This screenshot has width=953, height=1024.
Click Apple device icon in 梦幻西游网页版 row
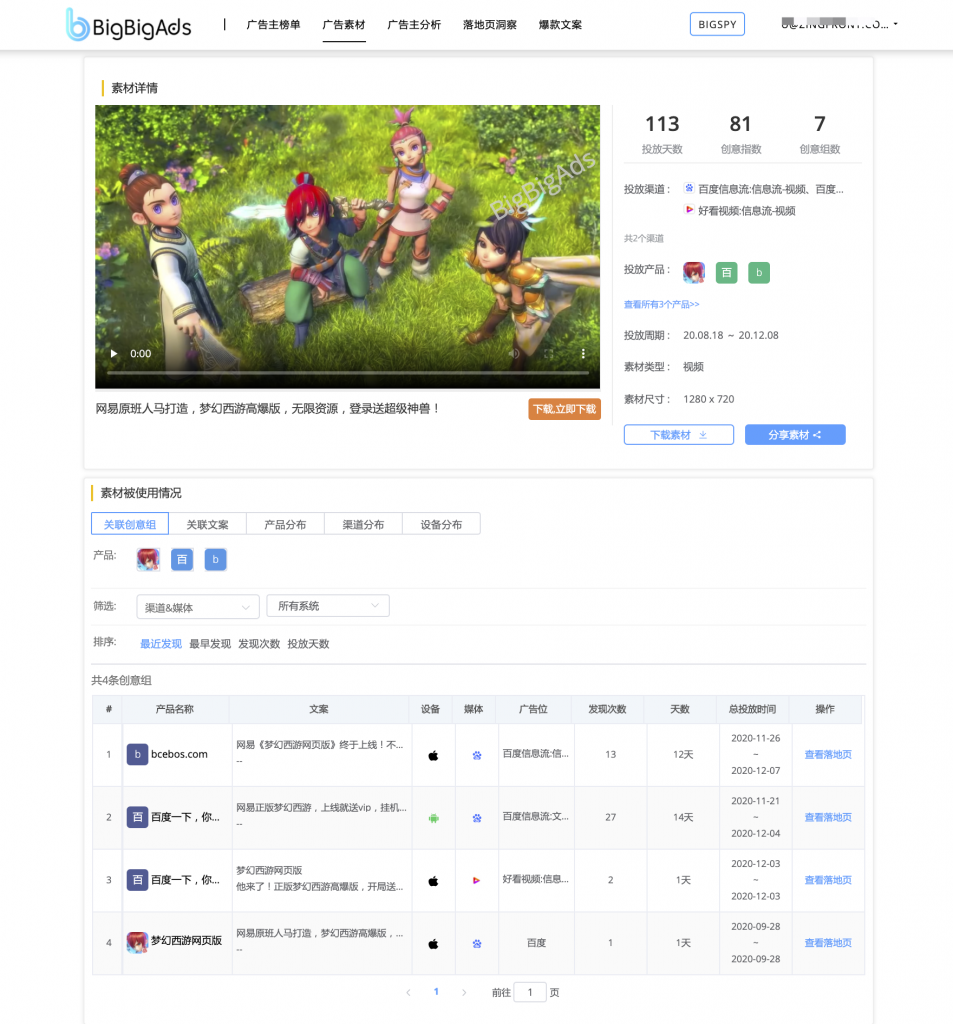tap(433, 944)
